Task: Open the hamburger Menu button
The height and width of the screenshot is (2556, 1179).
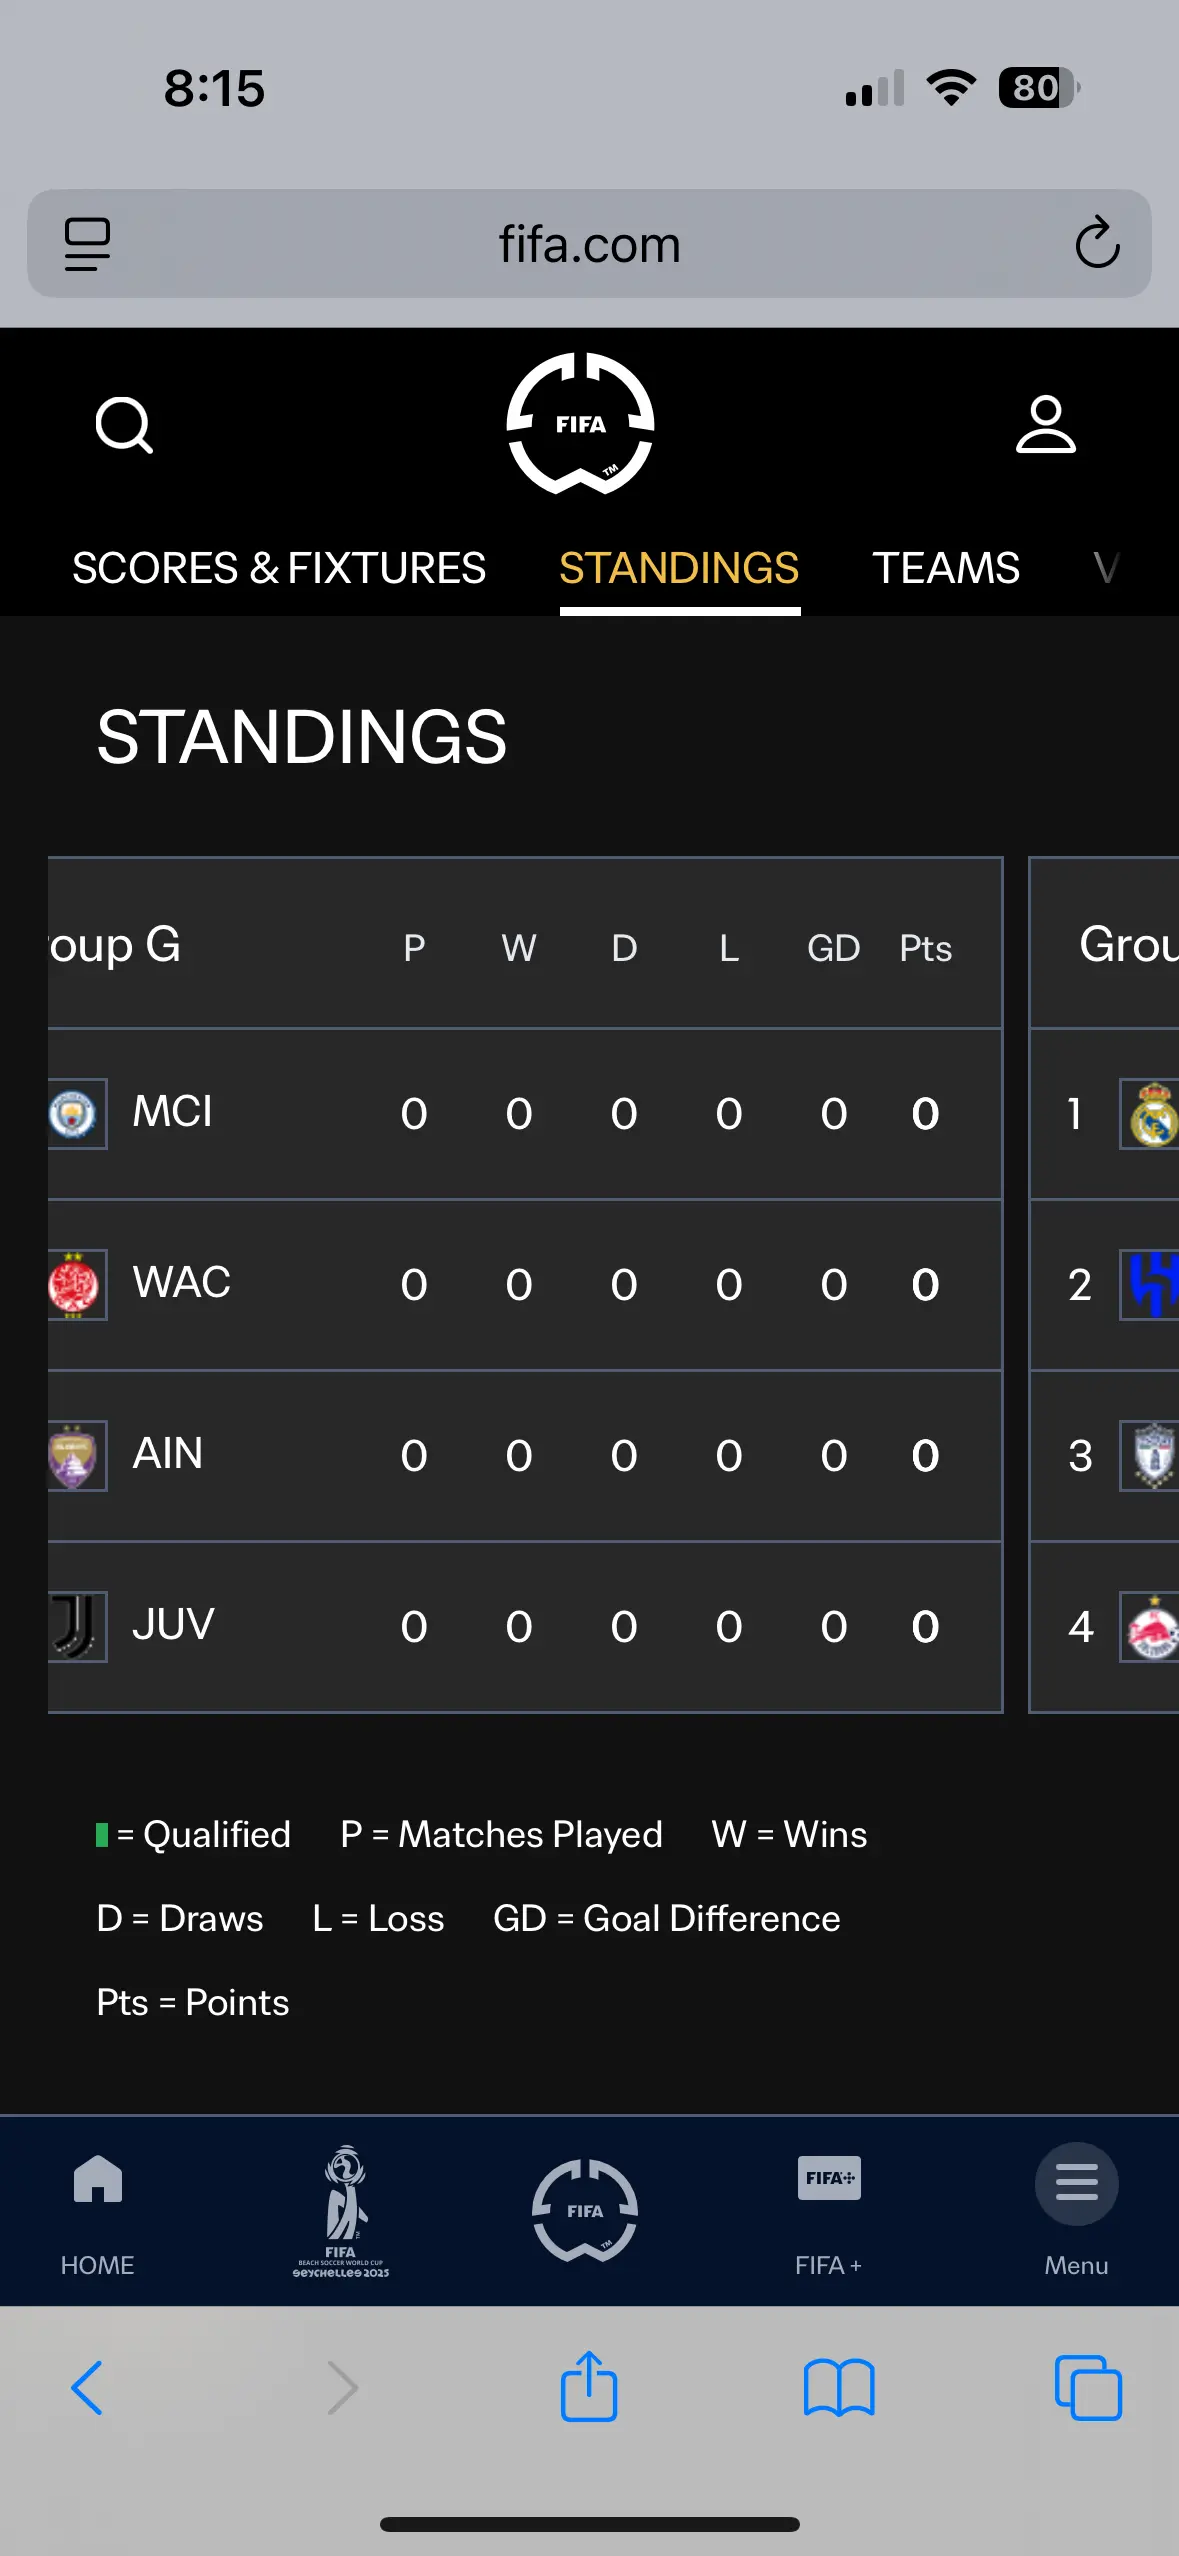Action: click(x=1077, y=2211)
